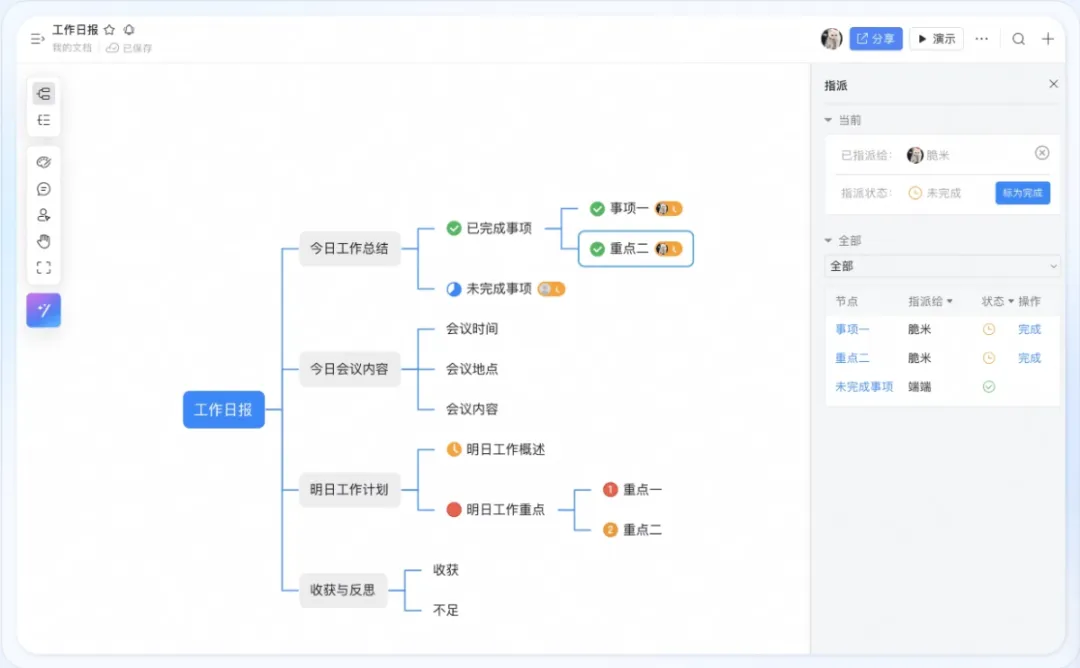Click the assignee badge on 未完成事项 node
Viewport: 1080px width, 668px height.
[x=551, y=289]
